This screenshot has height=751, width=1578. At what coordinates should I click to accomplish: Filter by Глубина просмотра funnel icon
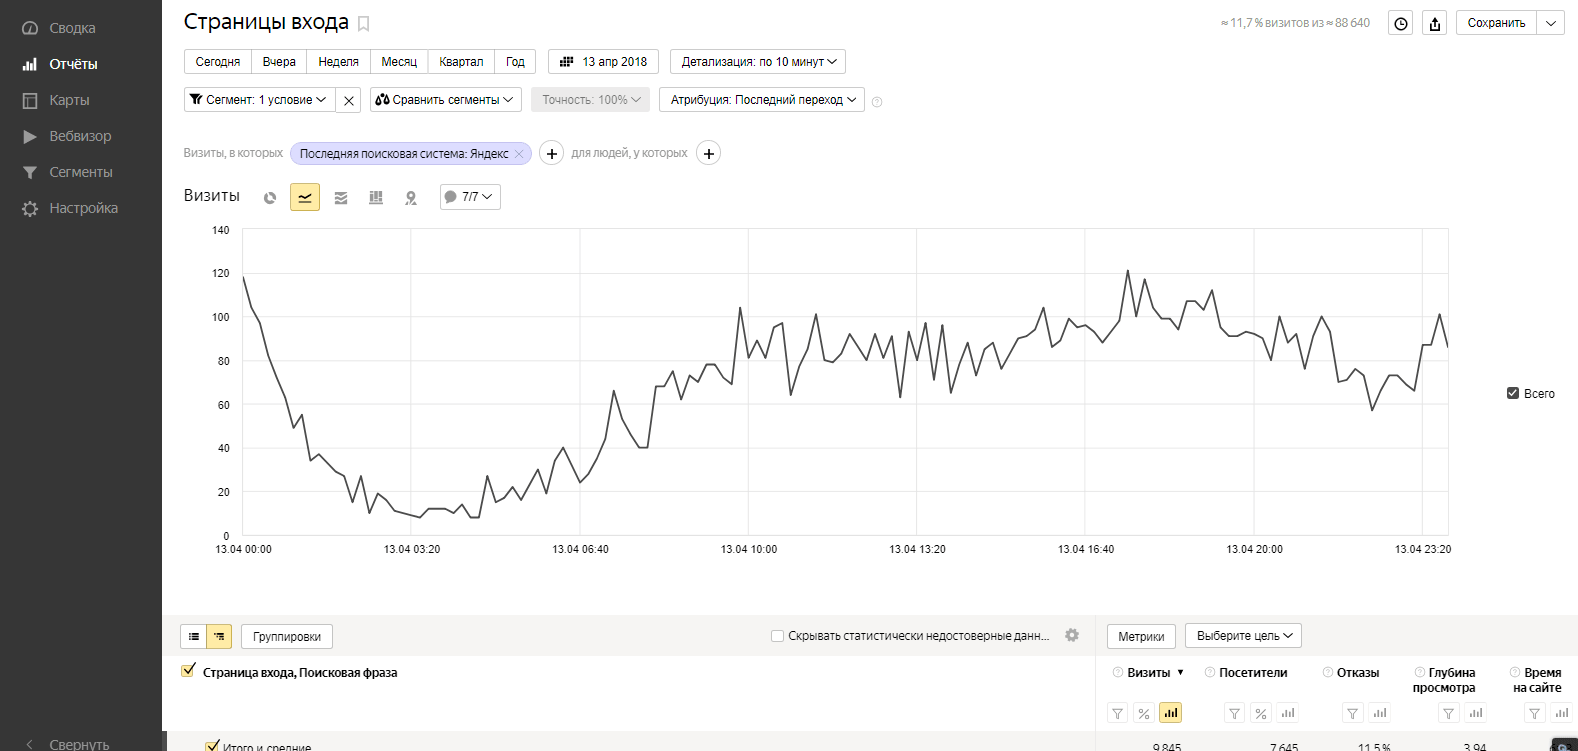click(x=1448, y=713)
